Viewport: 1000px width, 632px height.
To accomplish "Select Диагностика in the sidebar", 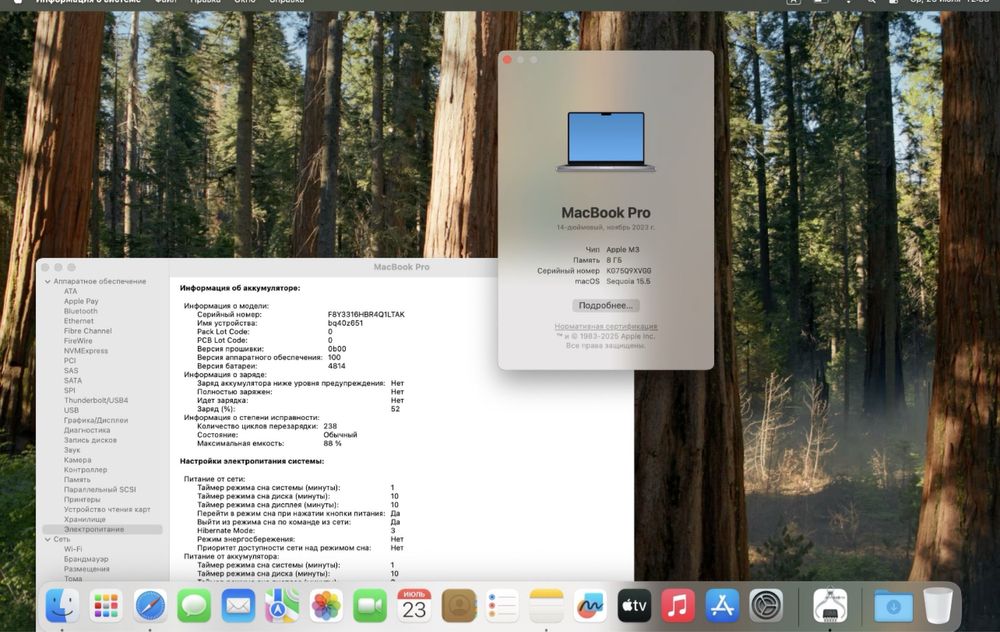I will (x=87, y=430).
